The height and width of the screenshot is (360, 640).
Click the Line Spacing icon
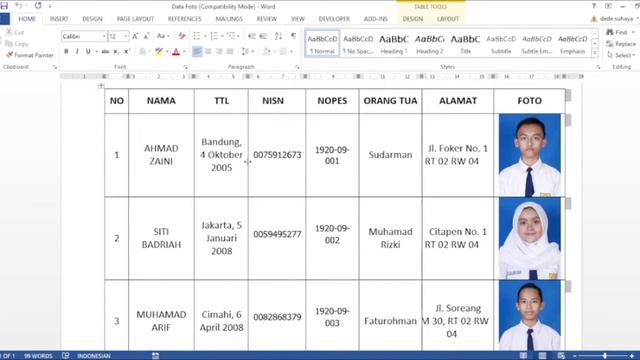(245, 52)
